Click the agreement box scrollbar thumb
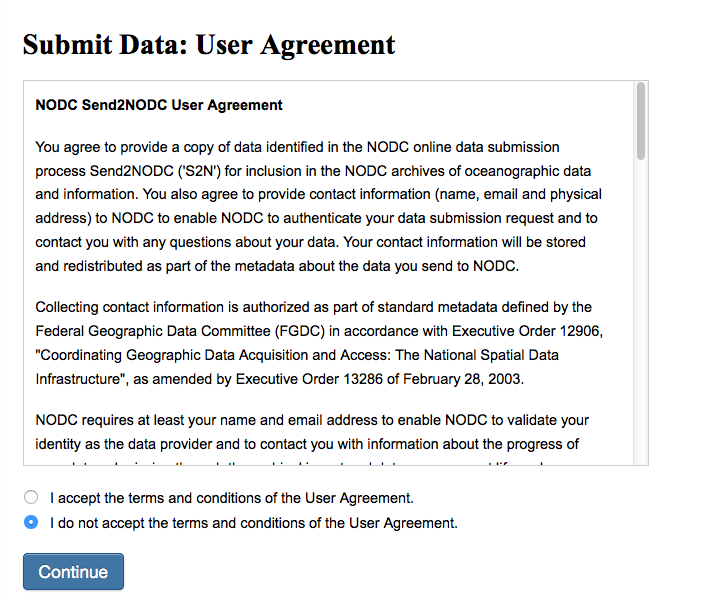 (640, 121)
